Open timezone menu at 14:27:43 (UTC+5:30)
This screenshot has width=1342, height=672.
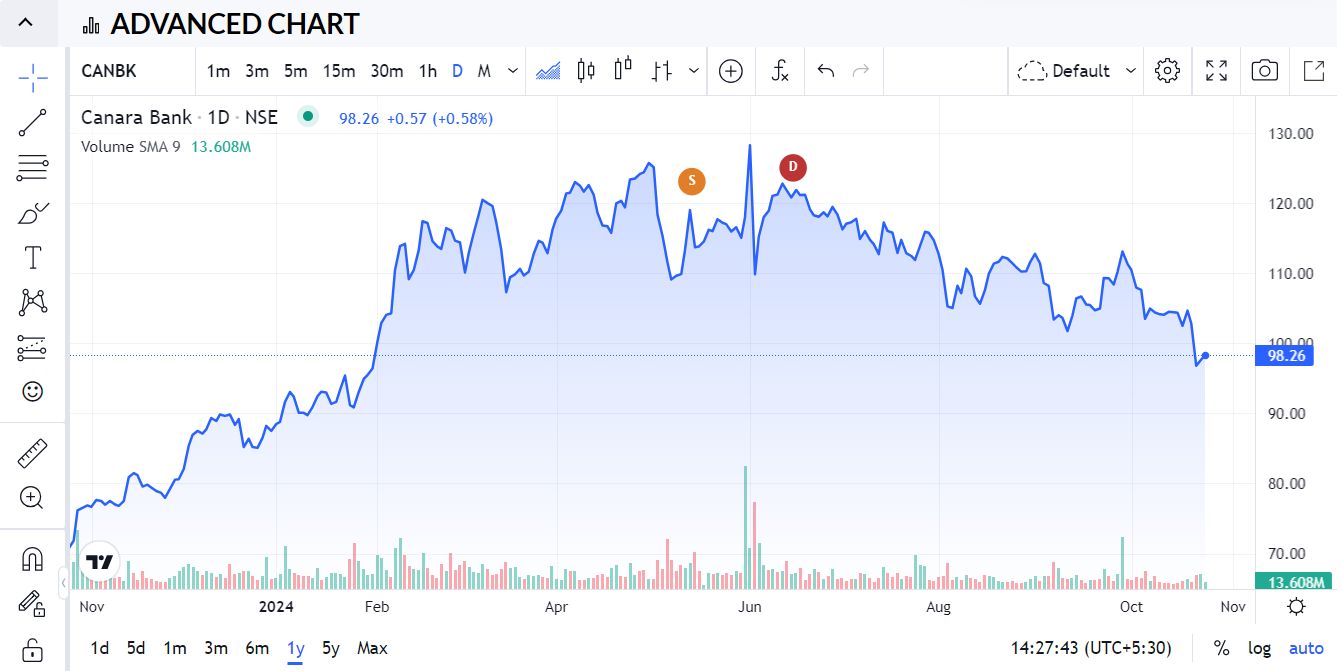(x=1090, y=648)
